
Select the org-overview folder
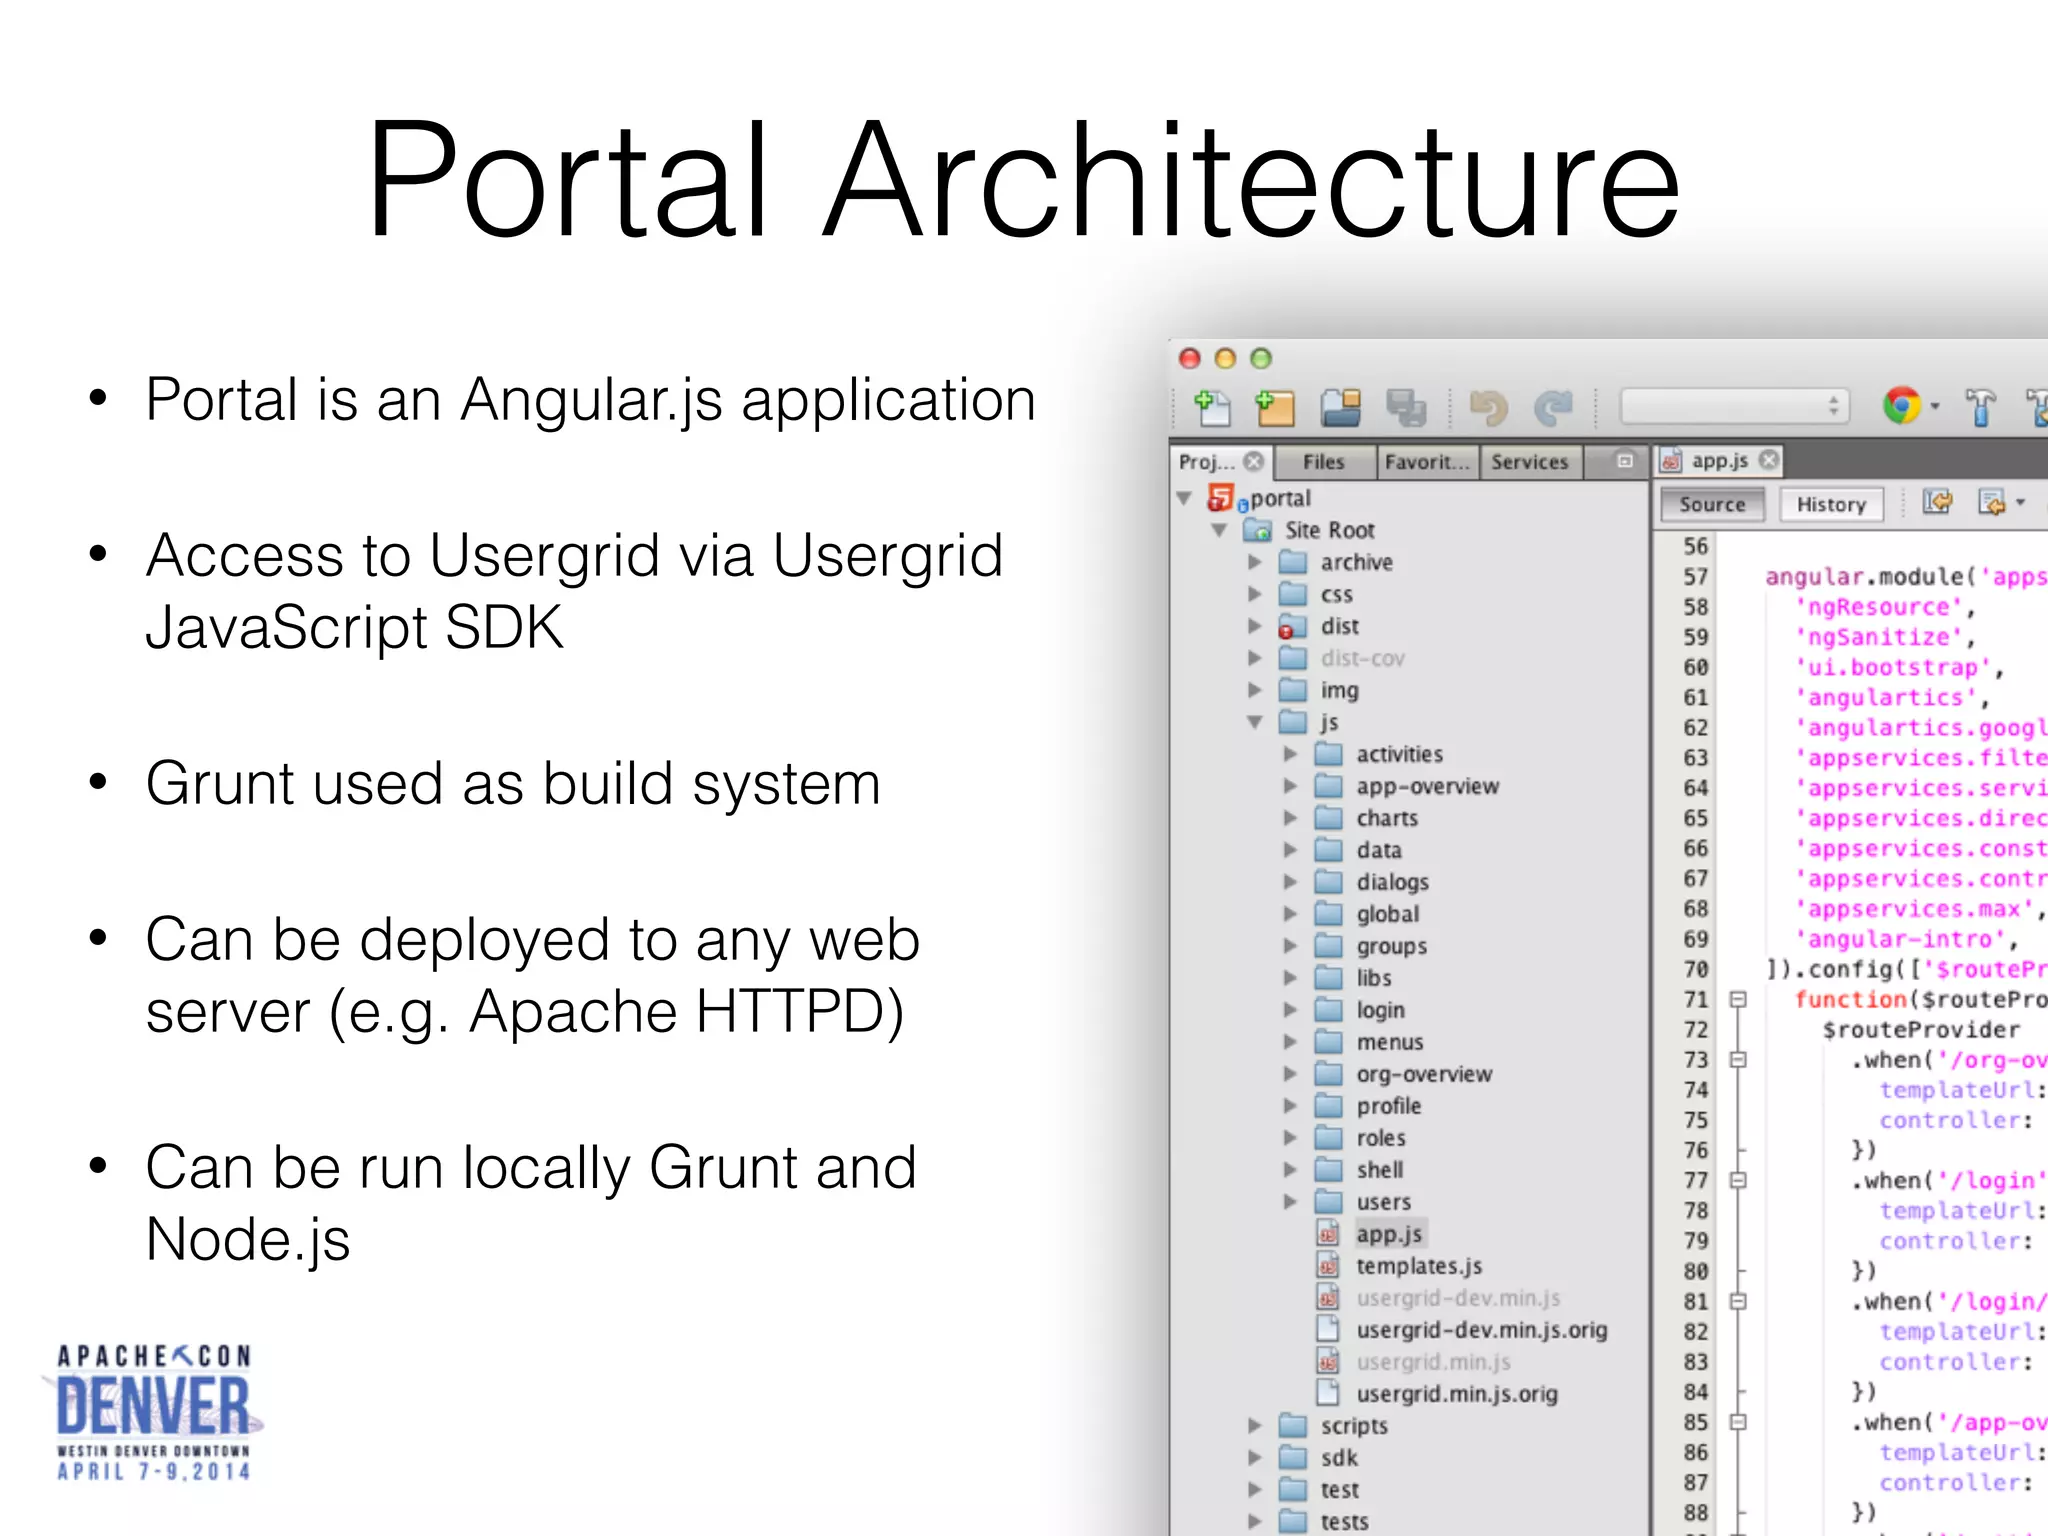(x=1424, y=1074)
